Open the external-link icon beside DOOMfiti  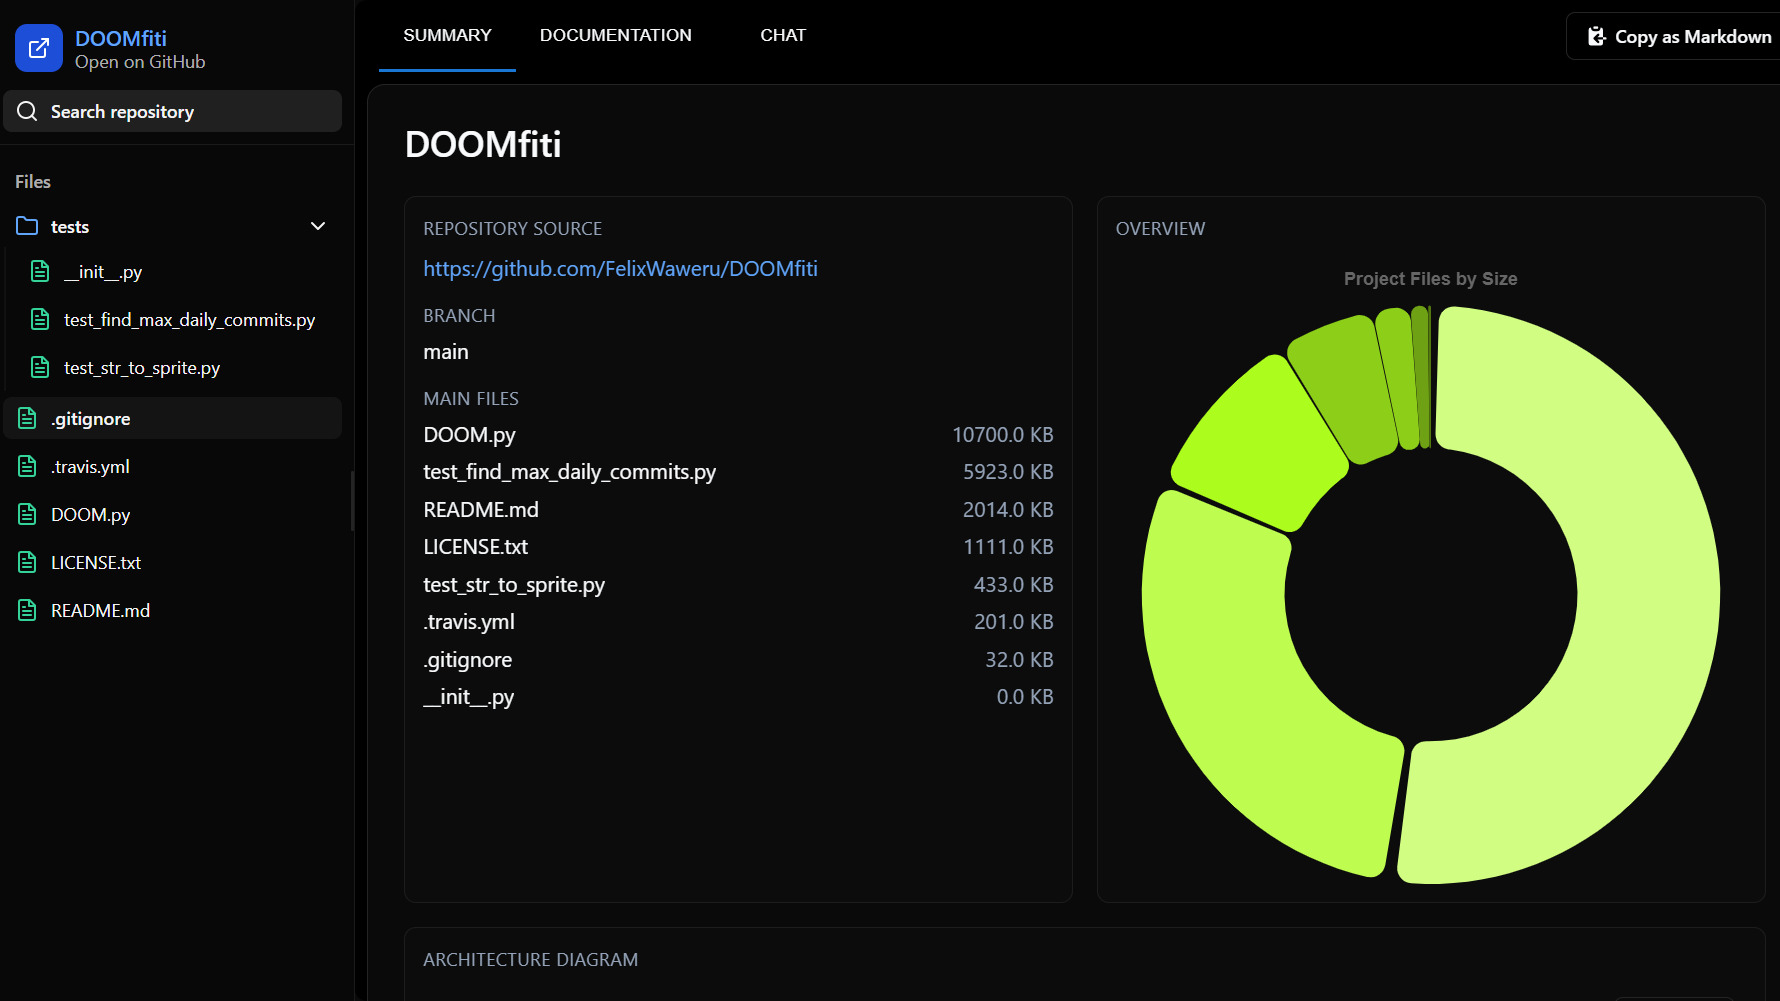[x=39, y=48]
